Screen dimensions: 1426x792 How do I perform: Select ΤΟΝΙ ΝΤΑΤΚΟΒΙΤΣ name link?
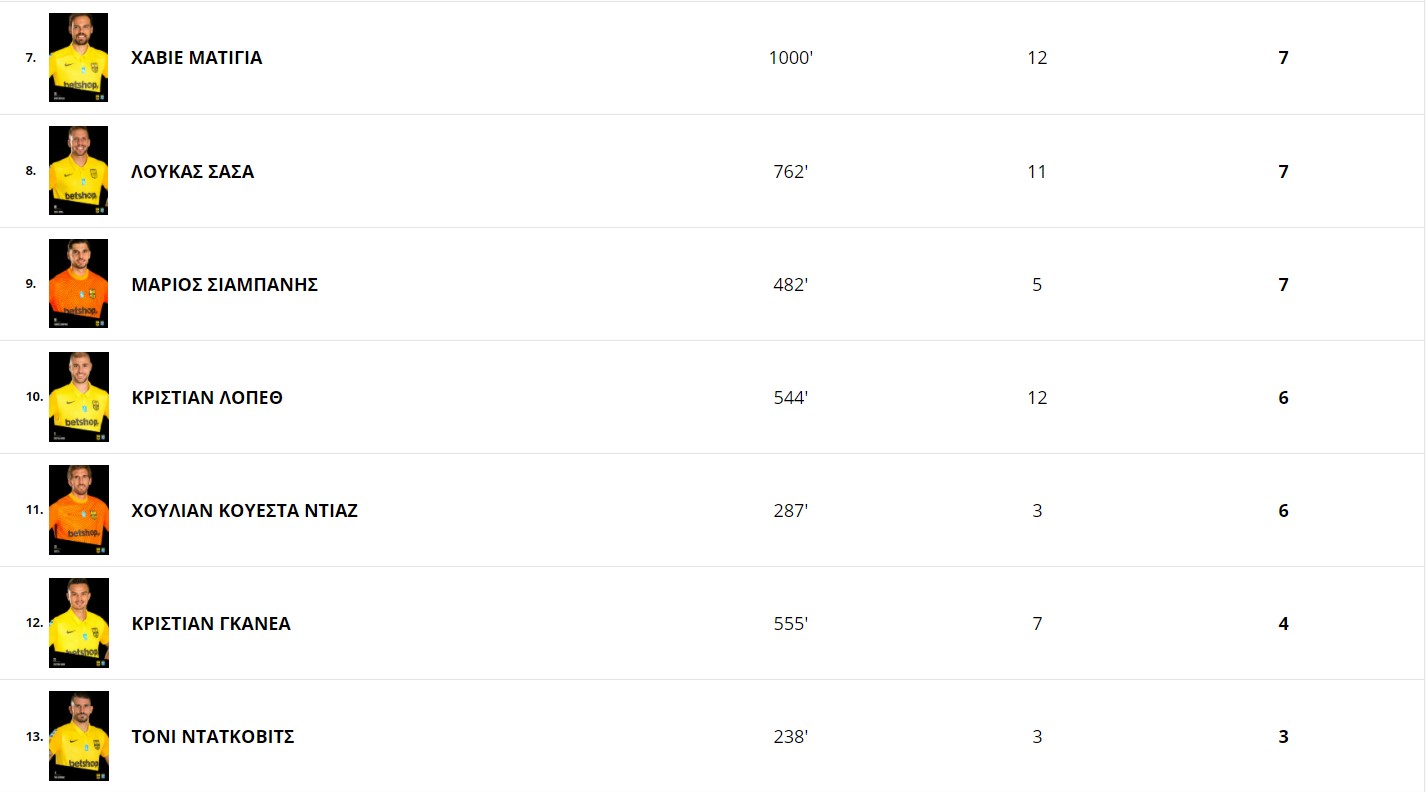[x=213, y=737]
